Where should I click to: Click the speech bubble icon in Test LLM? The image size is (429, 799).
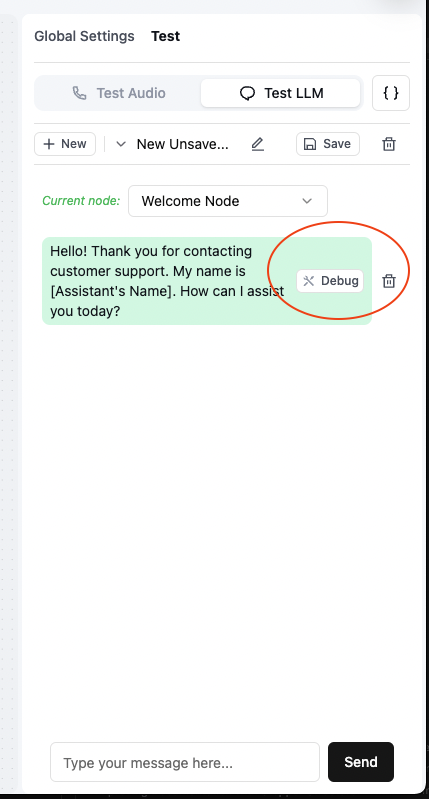point(247,93)
